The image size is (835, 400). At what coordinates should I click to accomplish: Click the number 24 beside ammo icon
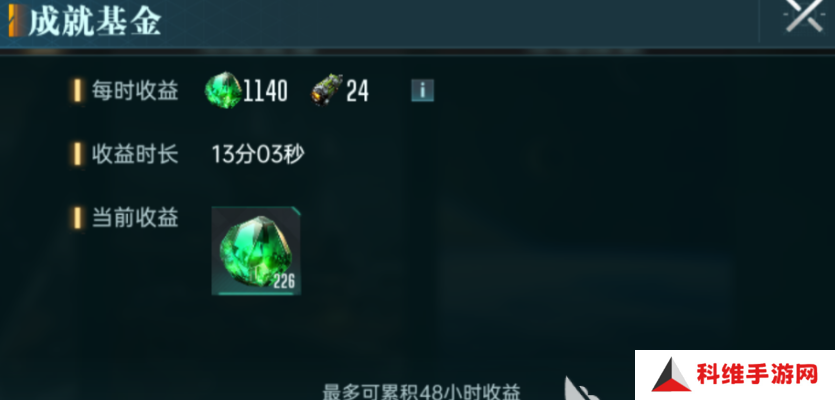tap(357, 91)
